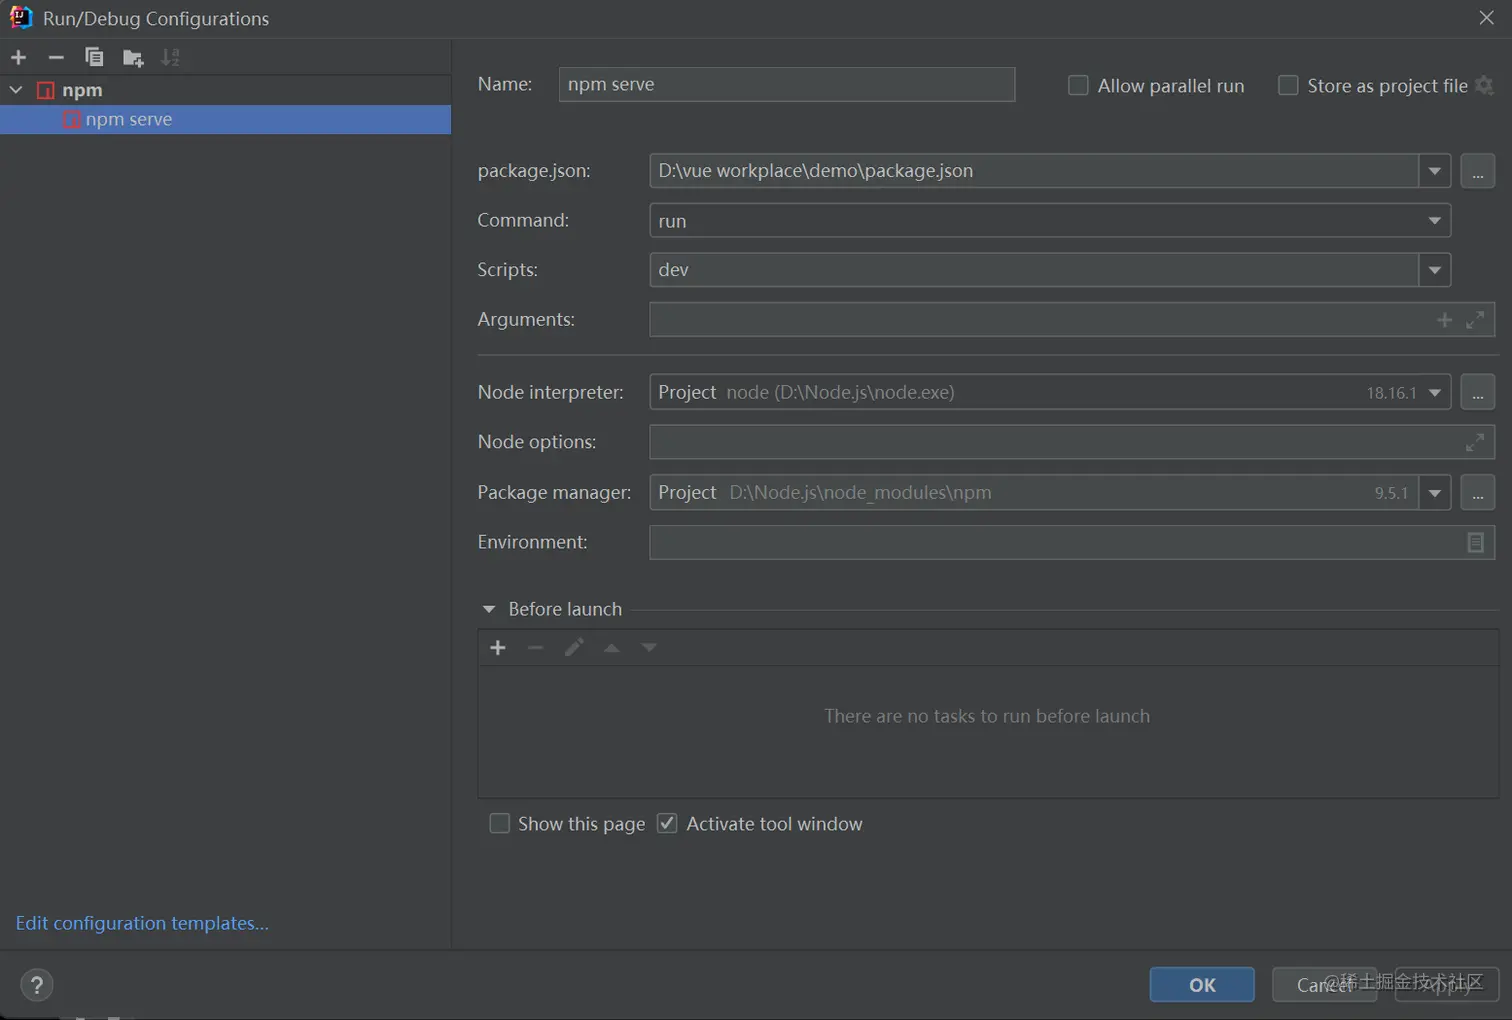Copy the selected configuration

pyautogui.click(x=94, y=57)
